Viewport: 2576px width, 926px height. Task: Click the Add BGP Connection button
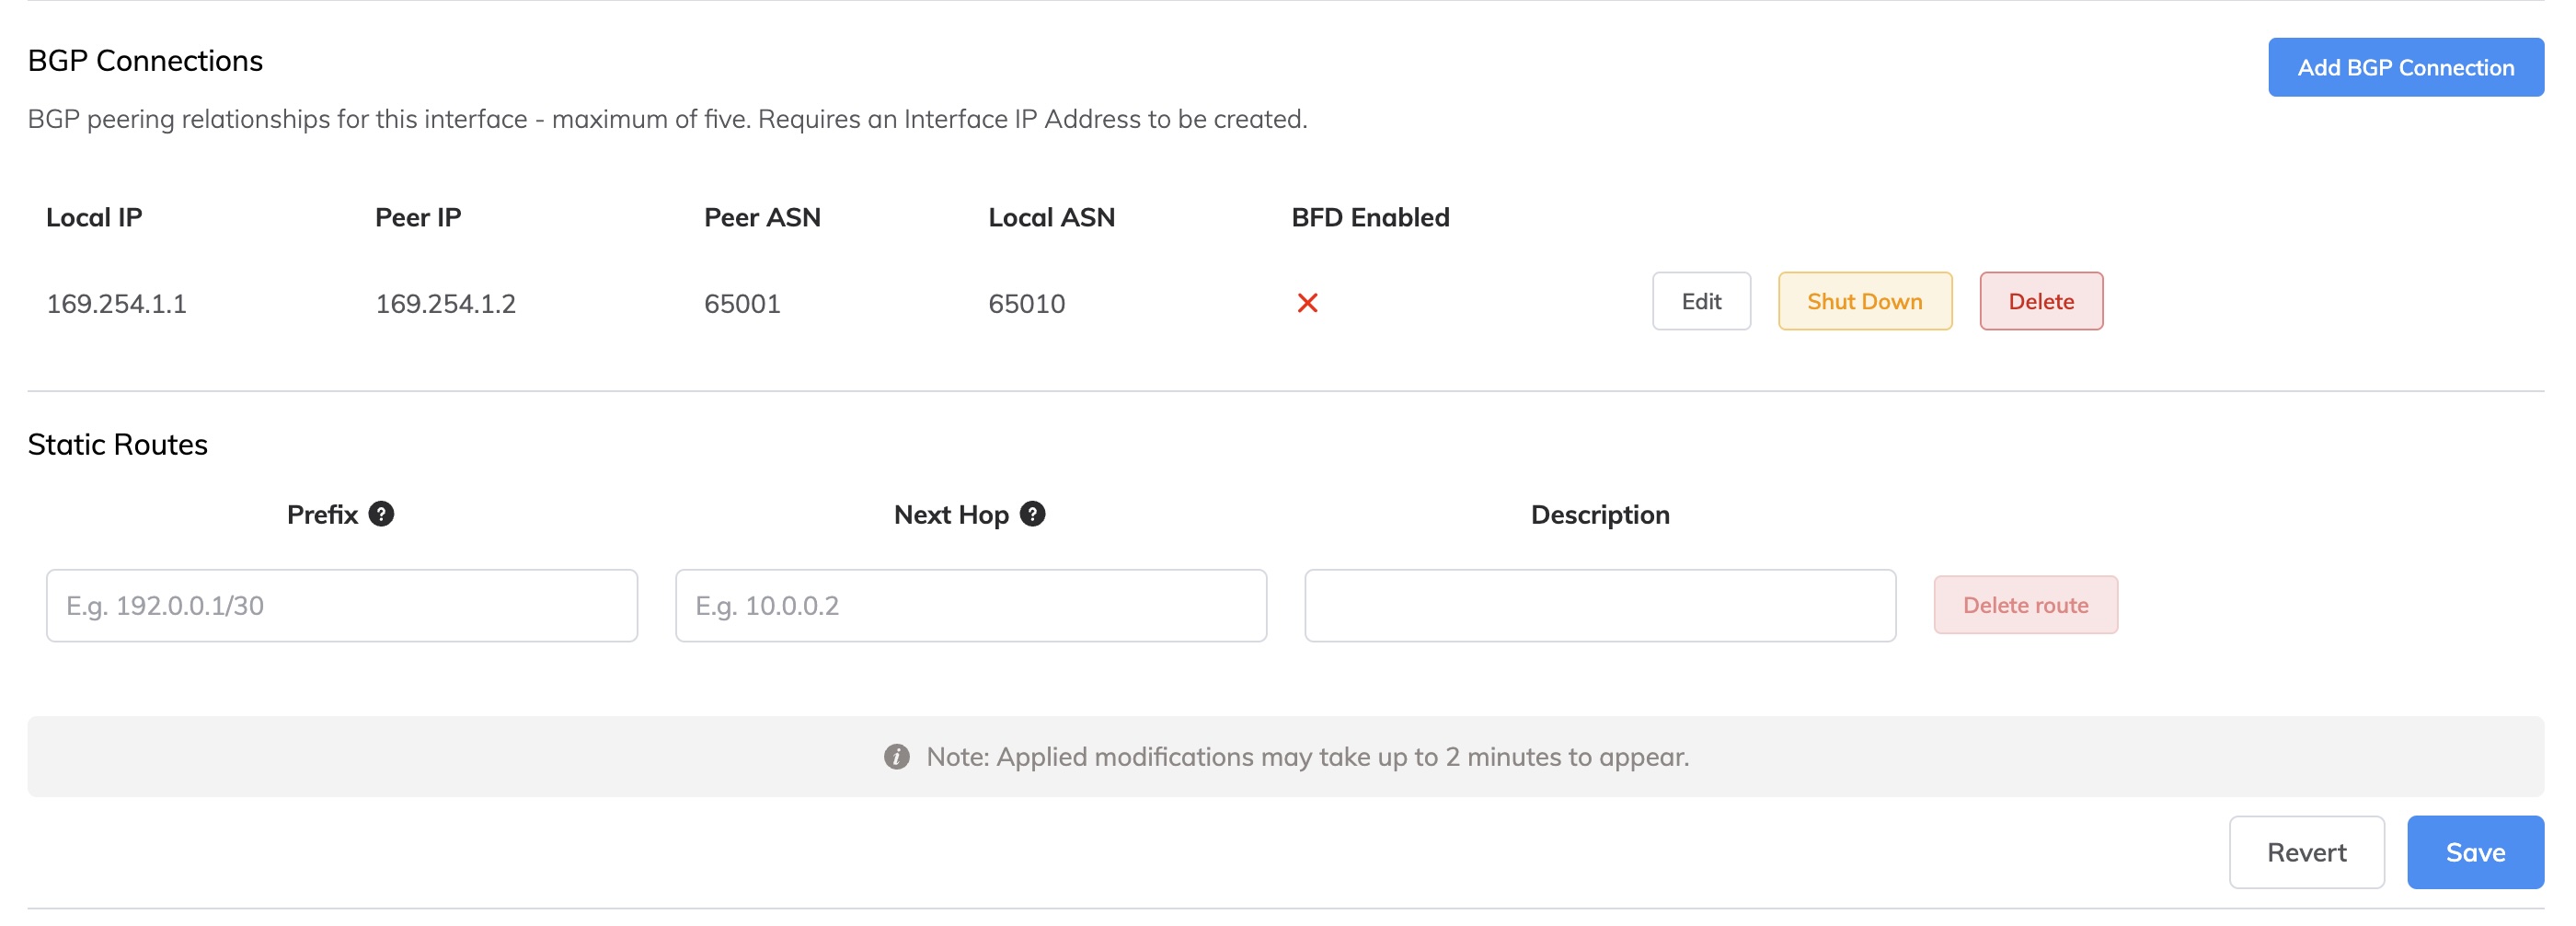pyautogui.click(x=2405, y=67)
